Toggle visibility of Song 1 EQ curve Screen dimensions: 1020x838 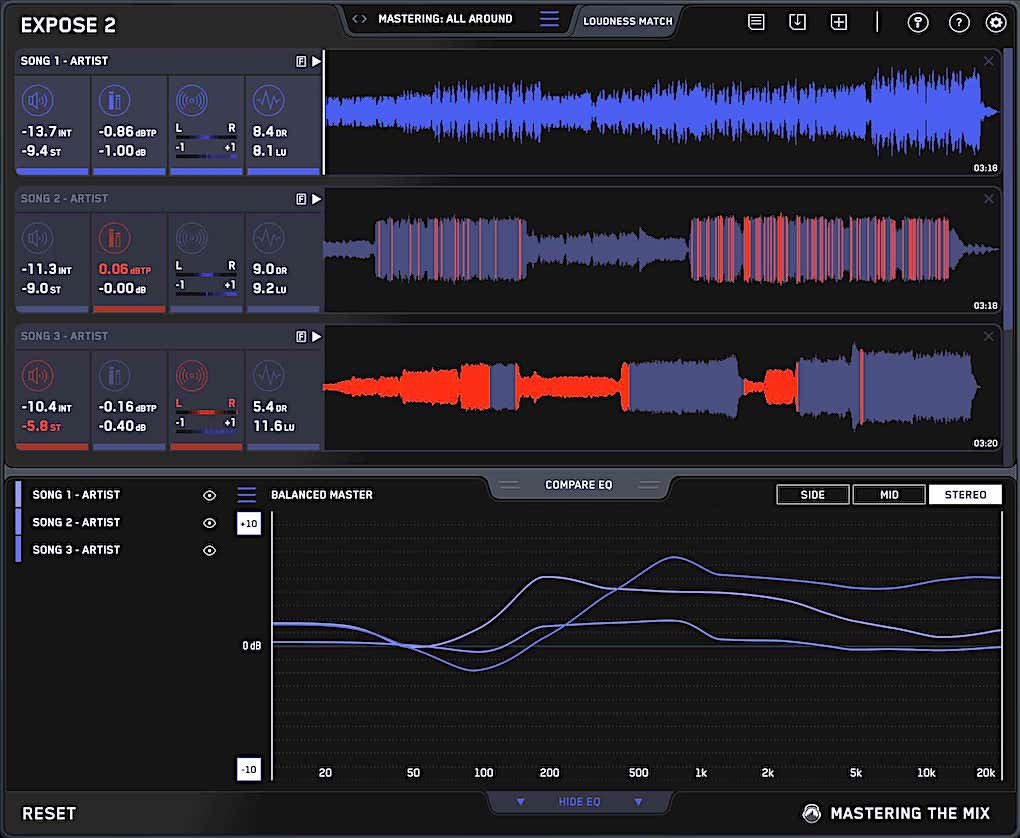[209, 495]
